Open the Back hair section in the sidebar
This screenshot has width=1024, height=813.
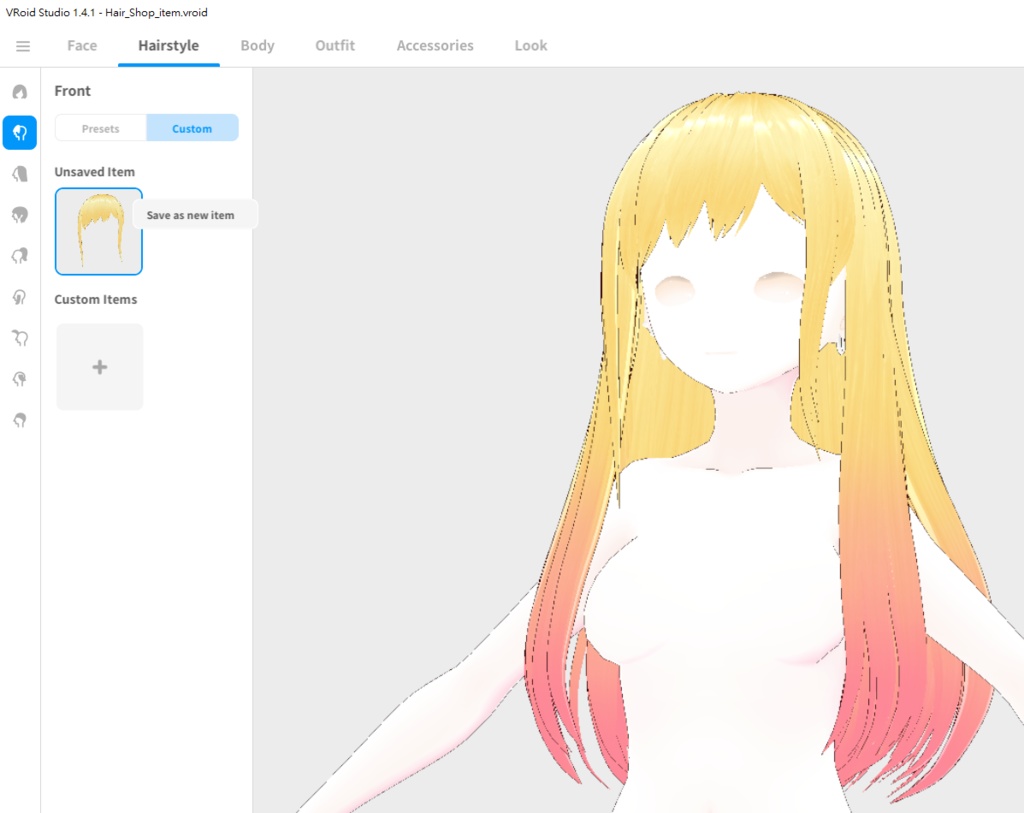tap(20, 173)
